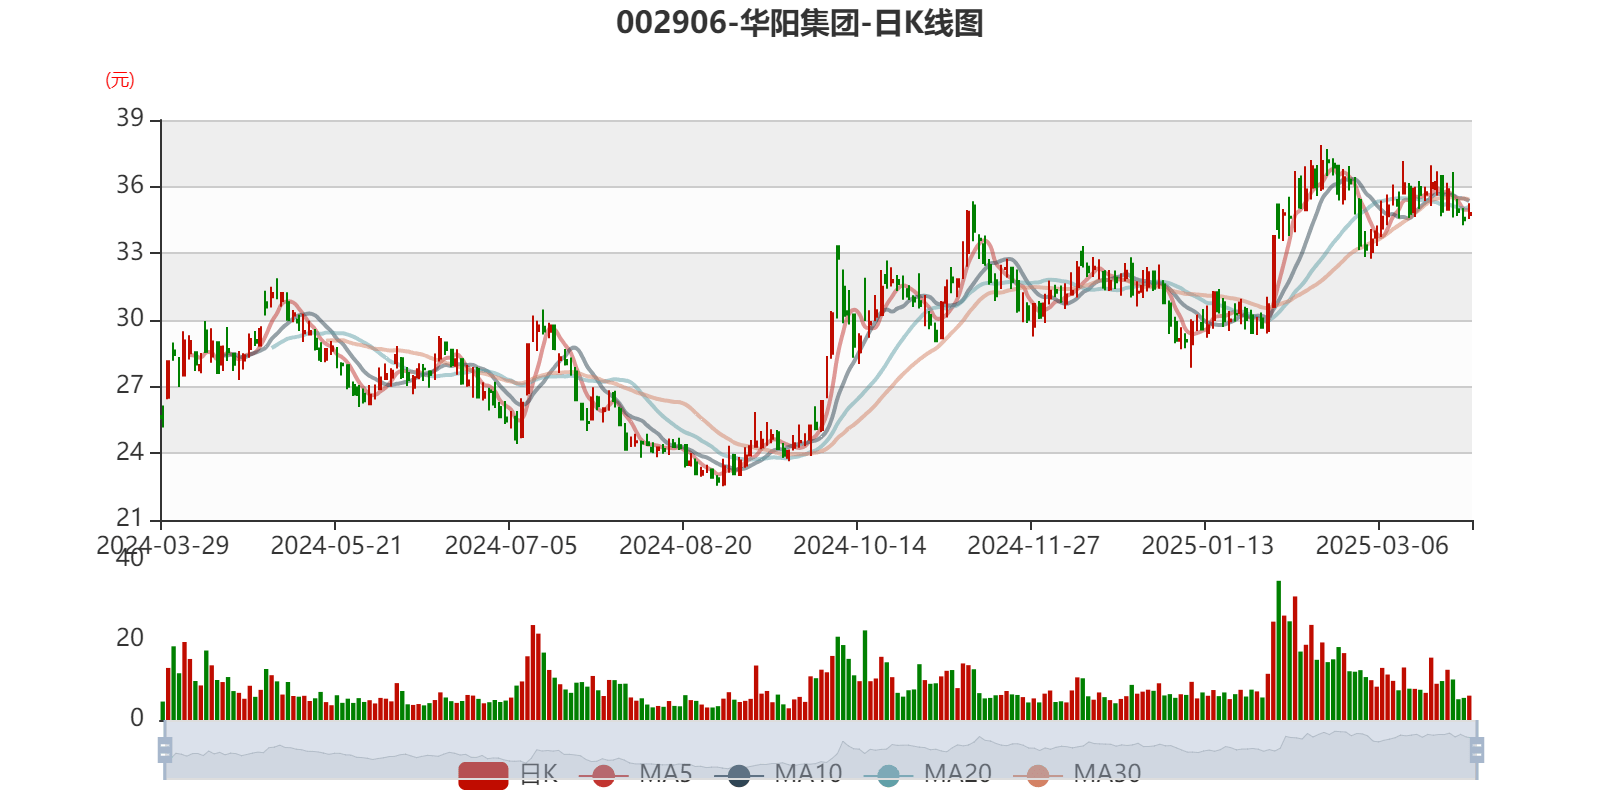Click the 2024-05-21 date axis label
This screenshot has height=800, width=1600.
pyautogui.click(x=336, y=546)
